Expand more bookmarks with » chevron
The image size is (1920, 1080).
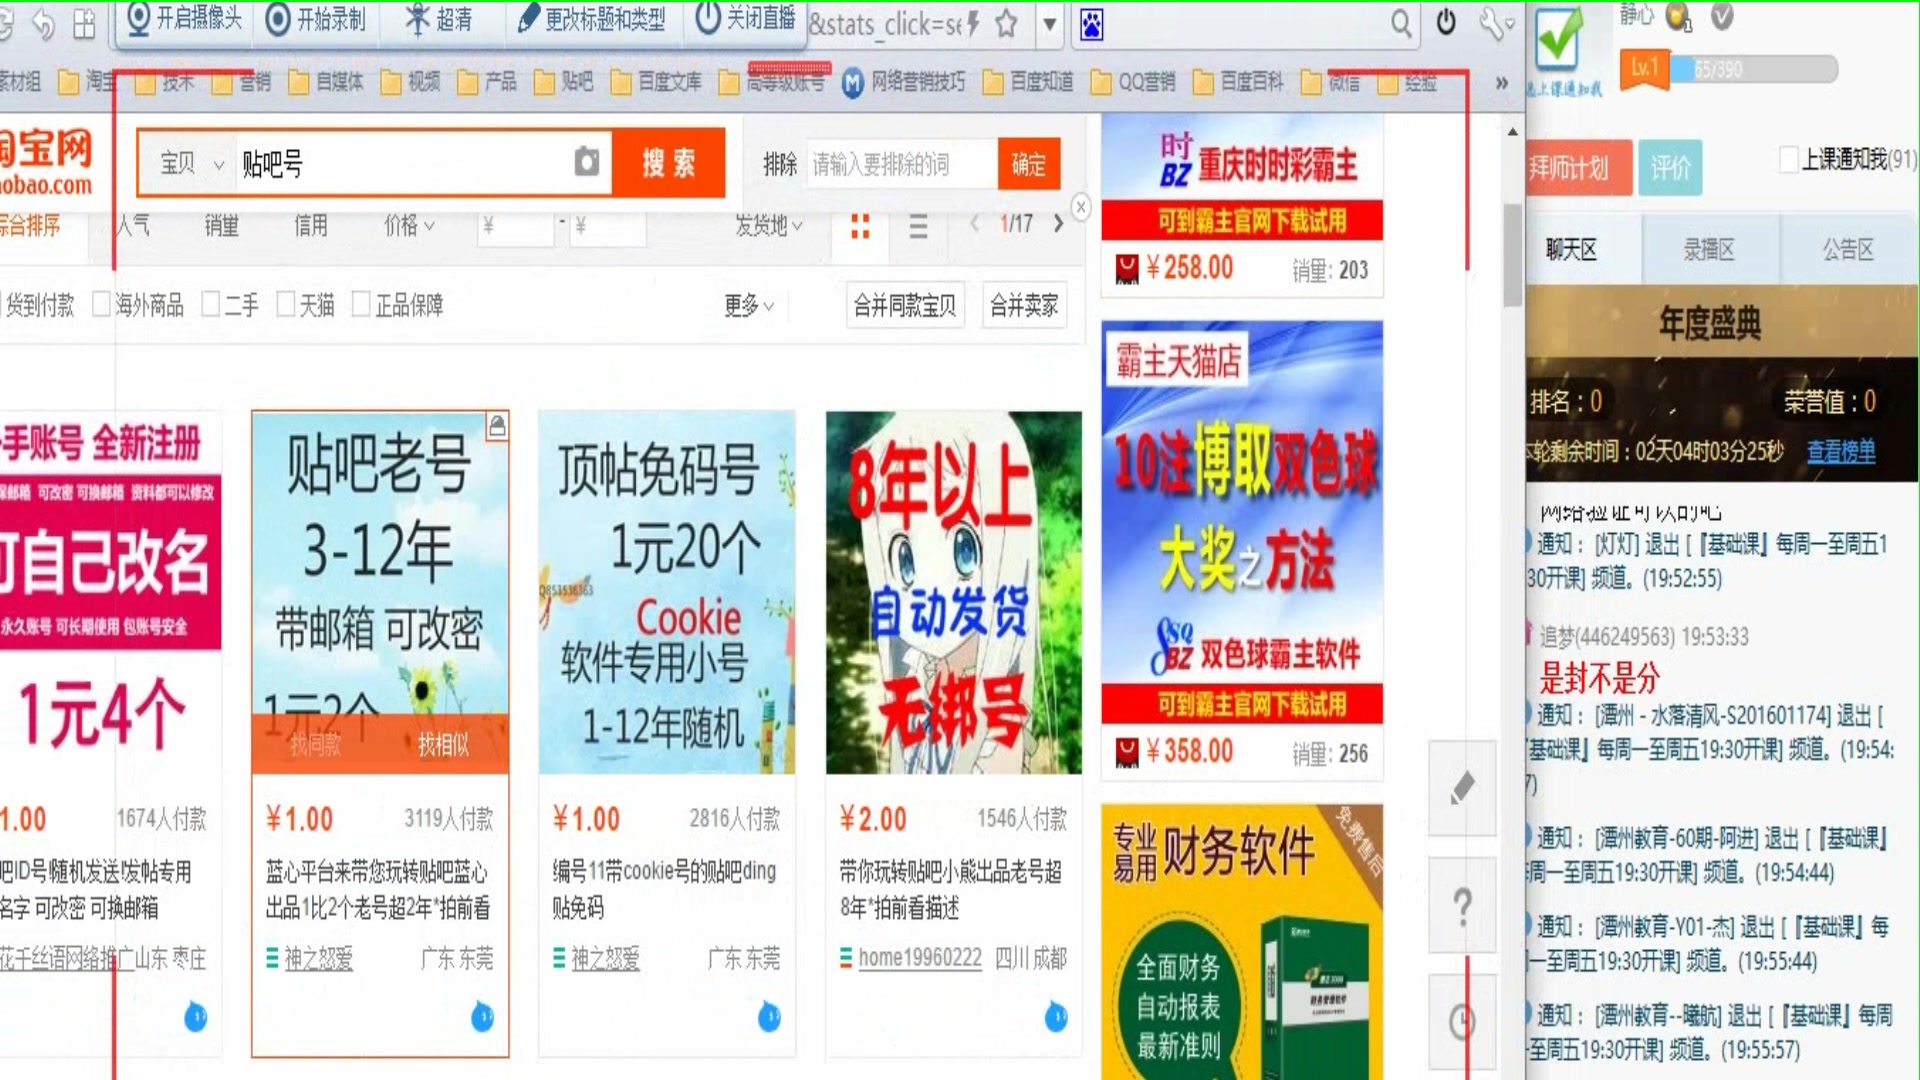point(1501,83)
